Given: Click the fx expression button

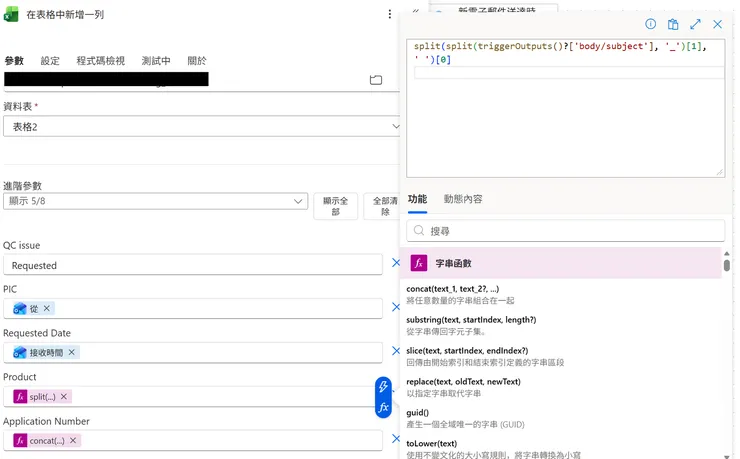Looking at the screenshot, I should tap(383, 407).
